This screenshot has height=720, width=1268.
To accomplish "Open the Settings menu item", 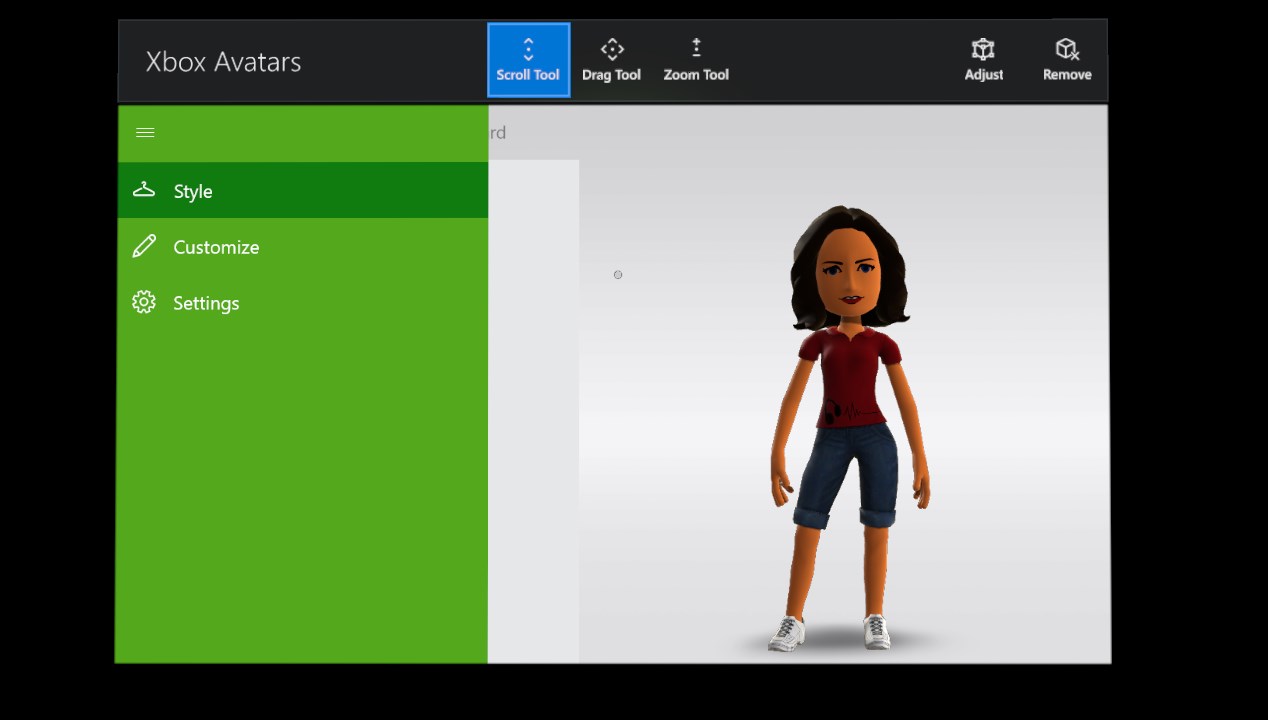I will 302,302.
